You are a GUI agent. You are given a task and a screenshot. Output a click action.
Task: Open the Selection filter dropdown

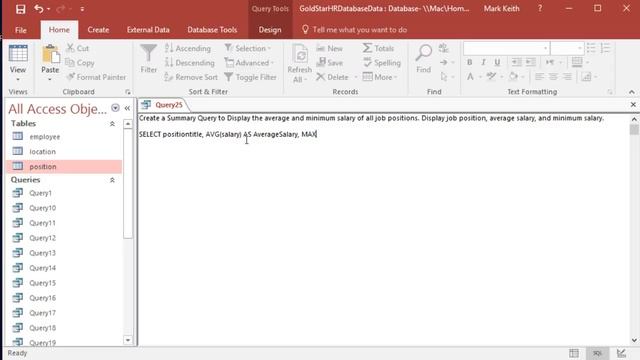248,48
